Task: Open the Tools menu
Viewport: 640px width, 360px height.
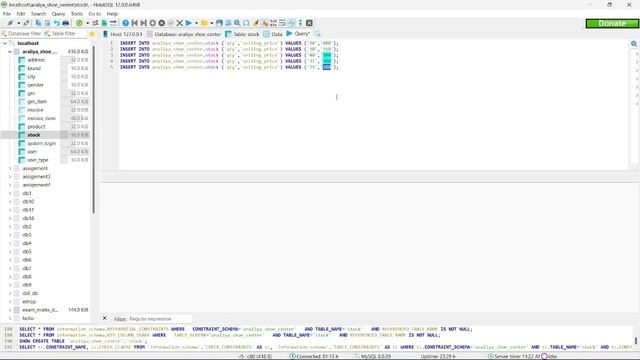Action: point(77,14)
